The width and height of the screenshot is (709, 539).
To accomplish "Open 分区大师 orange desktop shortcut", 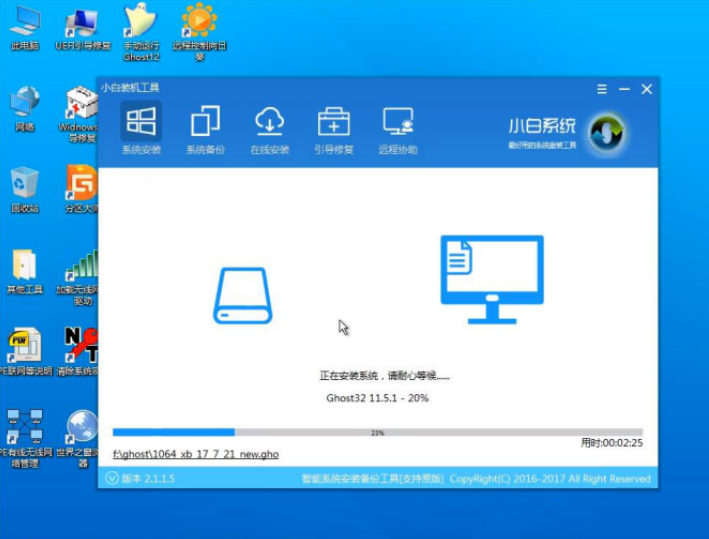I will coord(81,189).
